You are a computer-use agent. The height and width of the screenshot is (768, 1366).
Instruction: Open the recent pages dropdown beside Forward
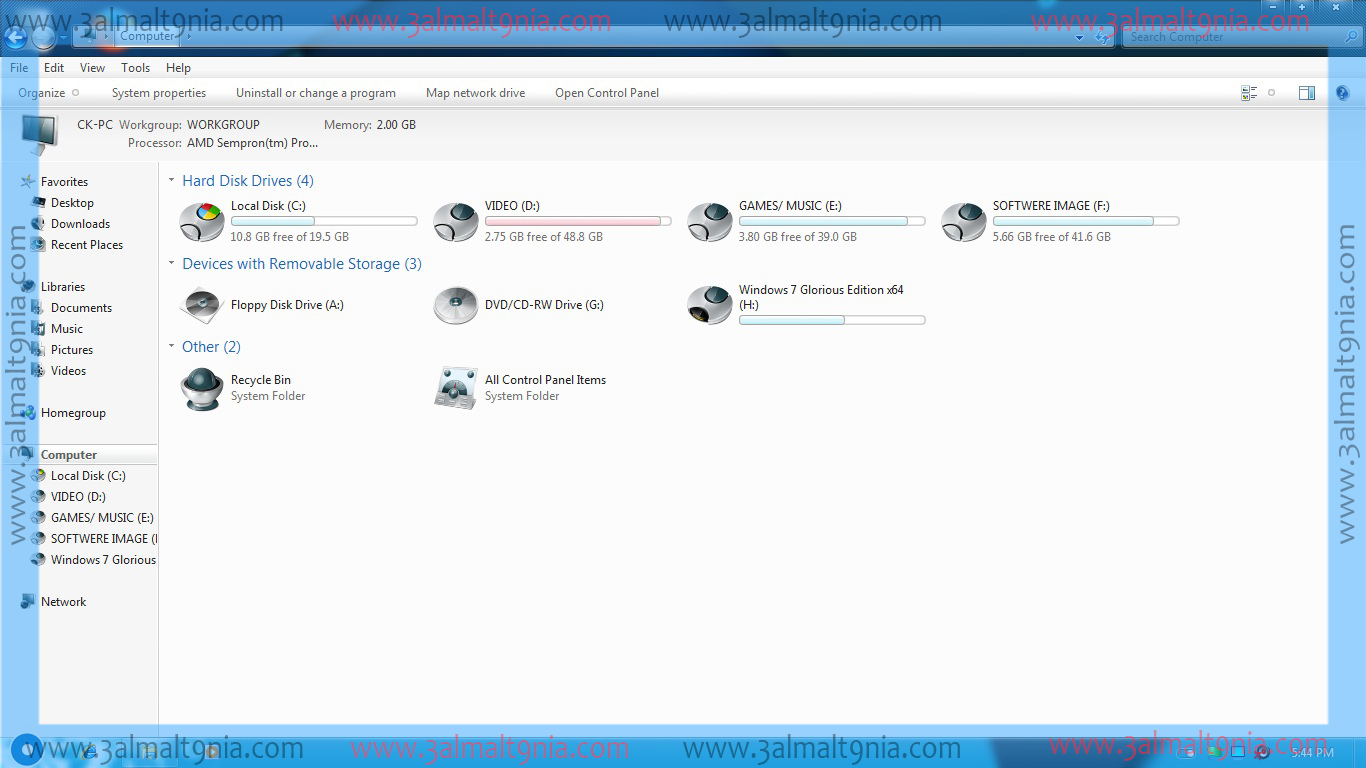[64, 38]
